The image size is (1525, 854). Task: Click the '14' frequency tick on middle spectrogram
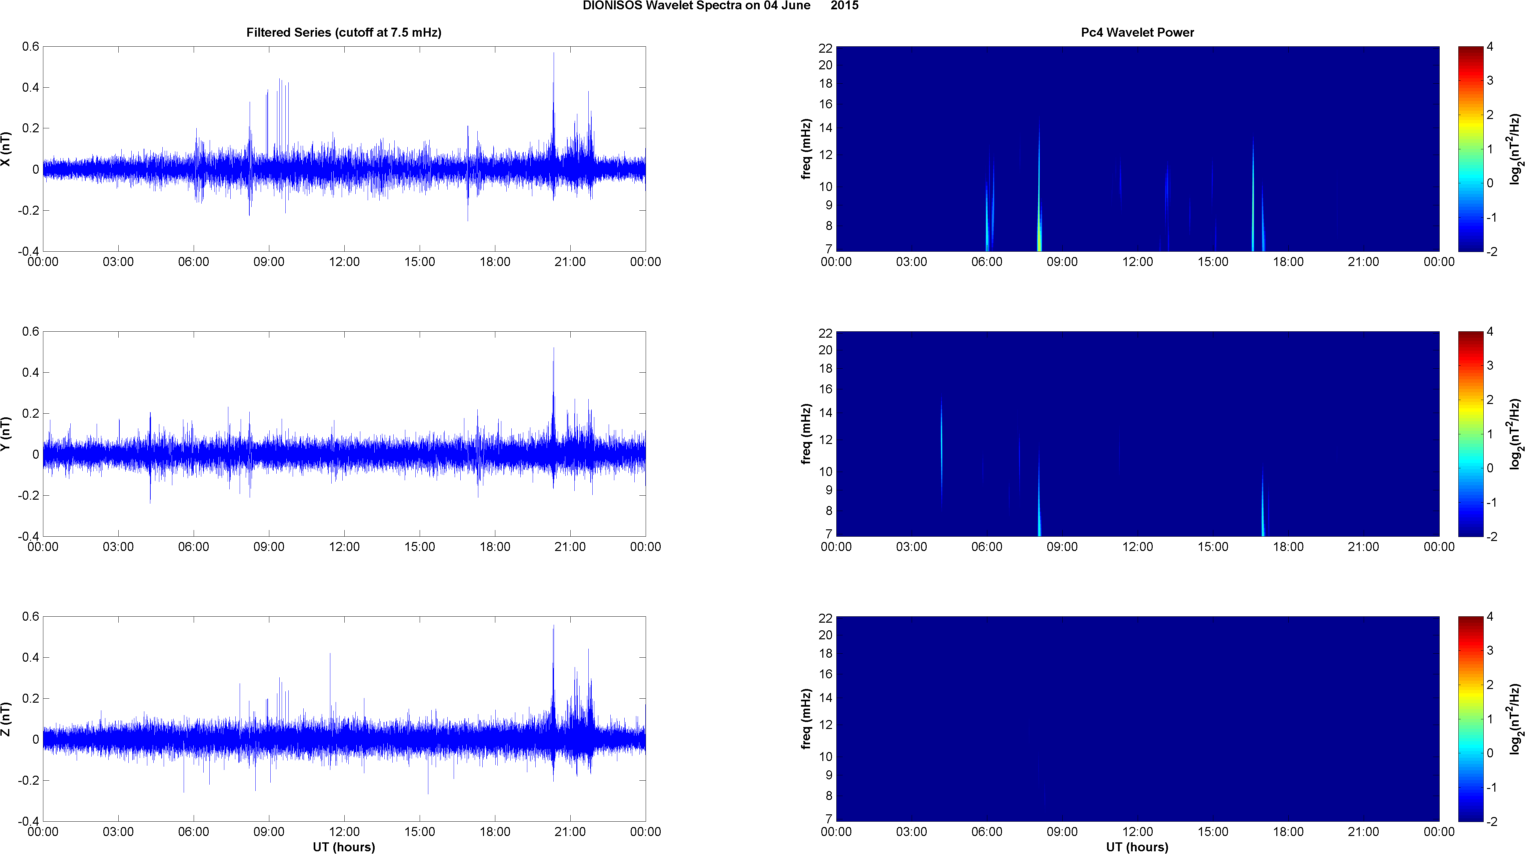(825, 413)
